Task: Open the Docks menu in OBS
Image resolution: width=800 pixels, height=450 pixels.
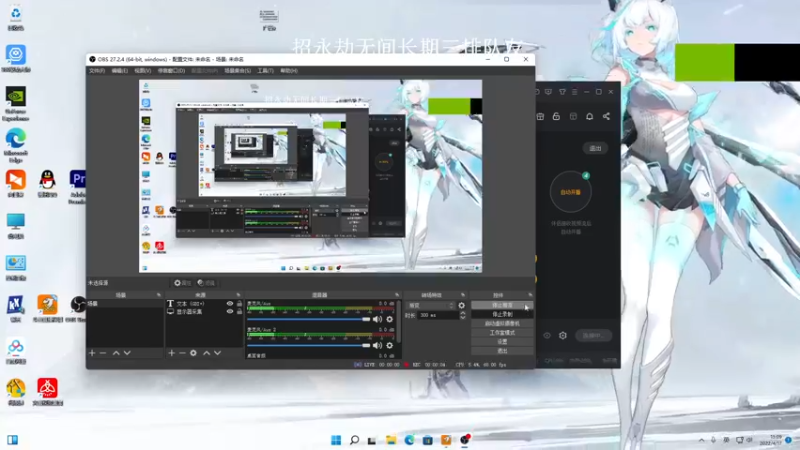Action: (171, 70)
